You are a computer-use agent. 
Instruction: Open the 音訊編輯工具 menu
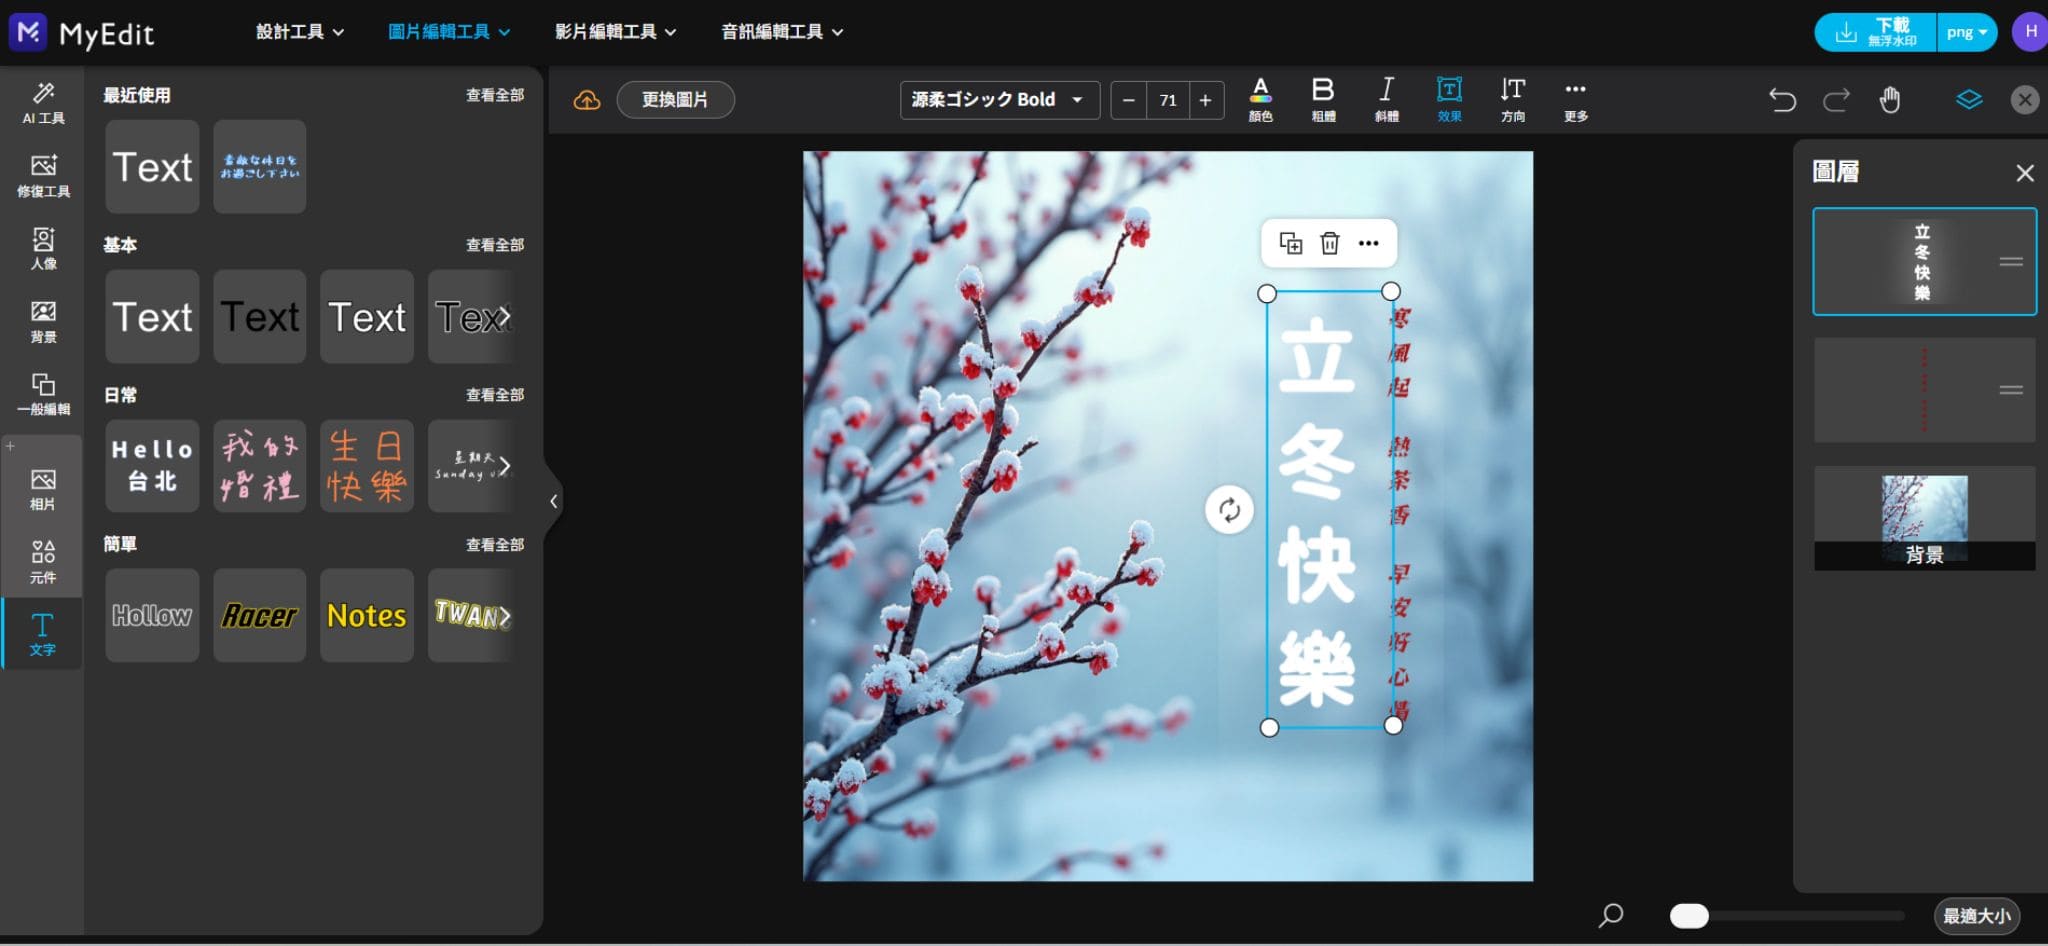point(779,31)
